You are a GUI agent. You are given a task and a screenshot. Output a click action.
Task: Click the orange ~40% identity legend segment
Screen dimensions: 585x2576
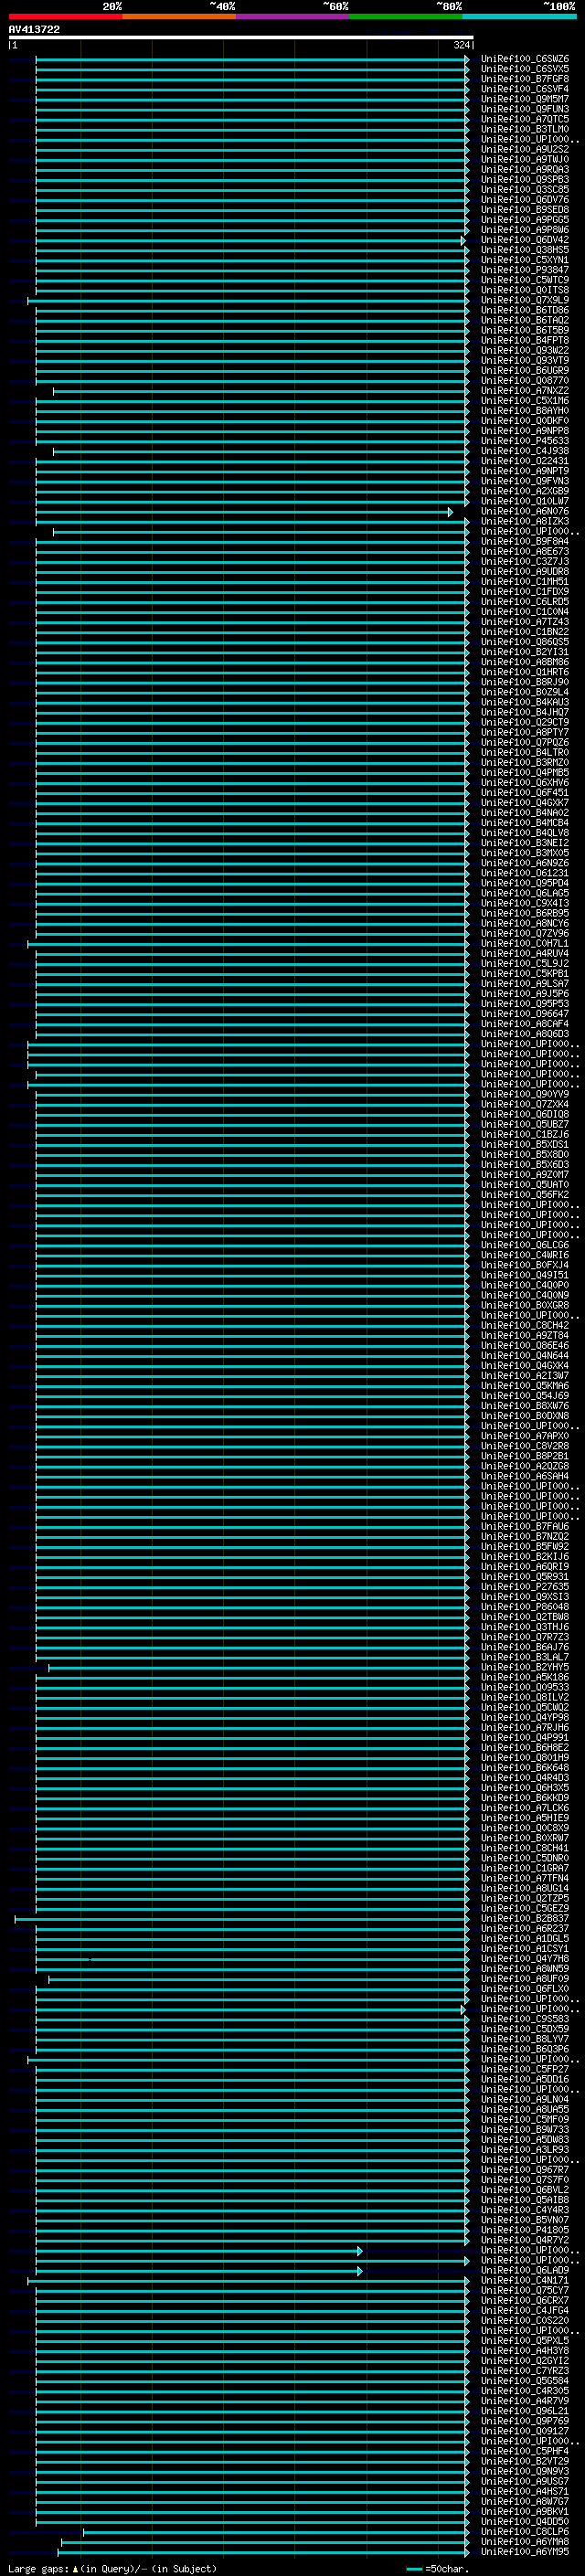[179, 16]
